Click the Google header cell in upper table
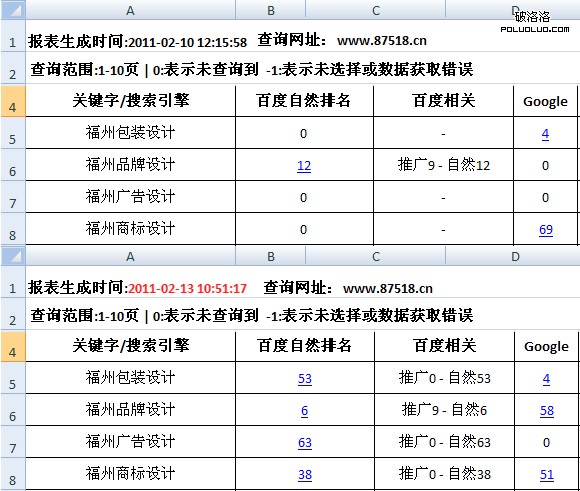Image resolution: width=580 pixels, height=491 pixels. [x=545, y=101]
